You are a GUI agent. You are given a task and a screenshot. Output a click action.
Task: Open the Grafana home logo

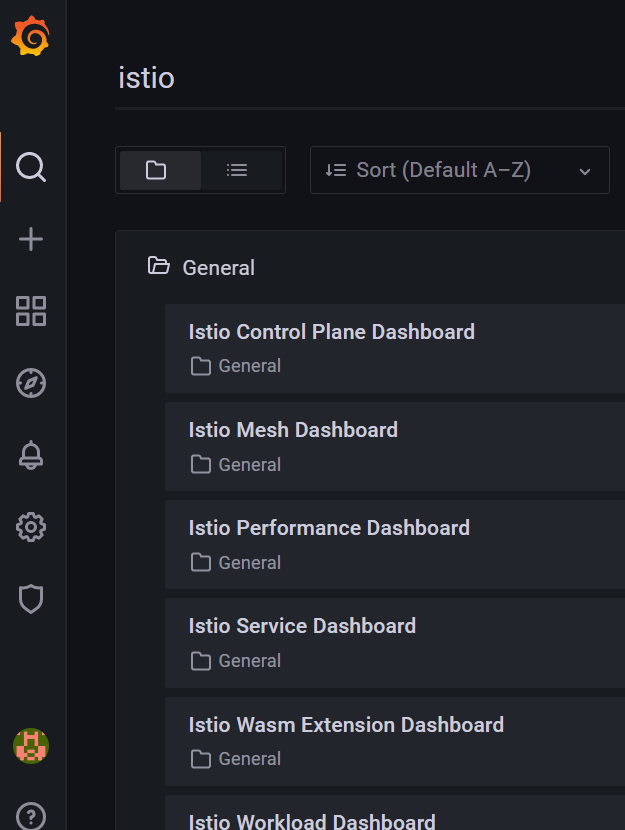coord(31,36)
